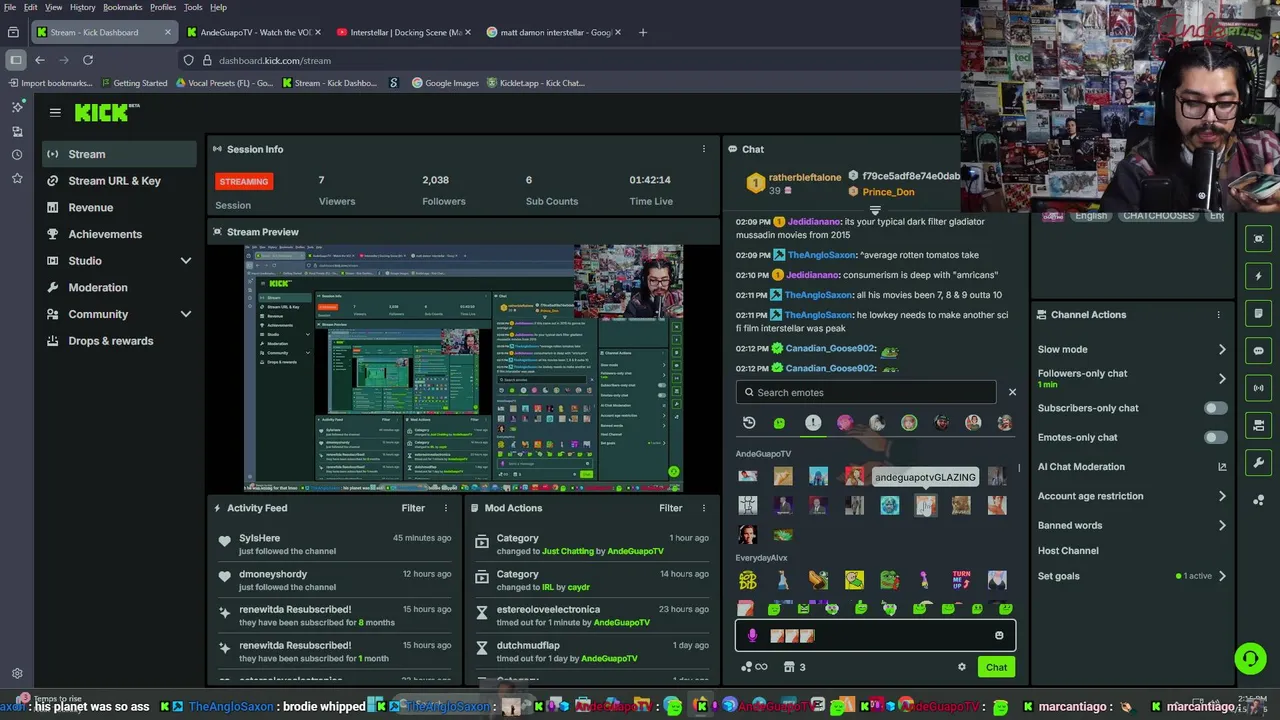Image resolution: width=1280 pixels, height=720 pixels.
Task: Click ratherbleftalone in chat leaderboard
Action: (x=805, y=178)
